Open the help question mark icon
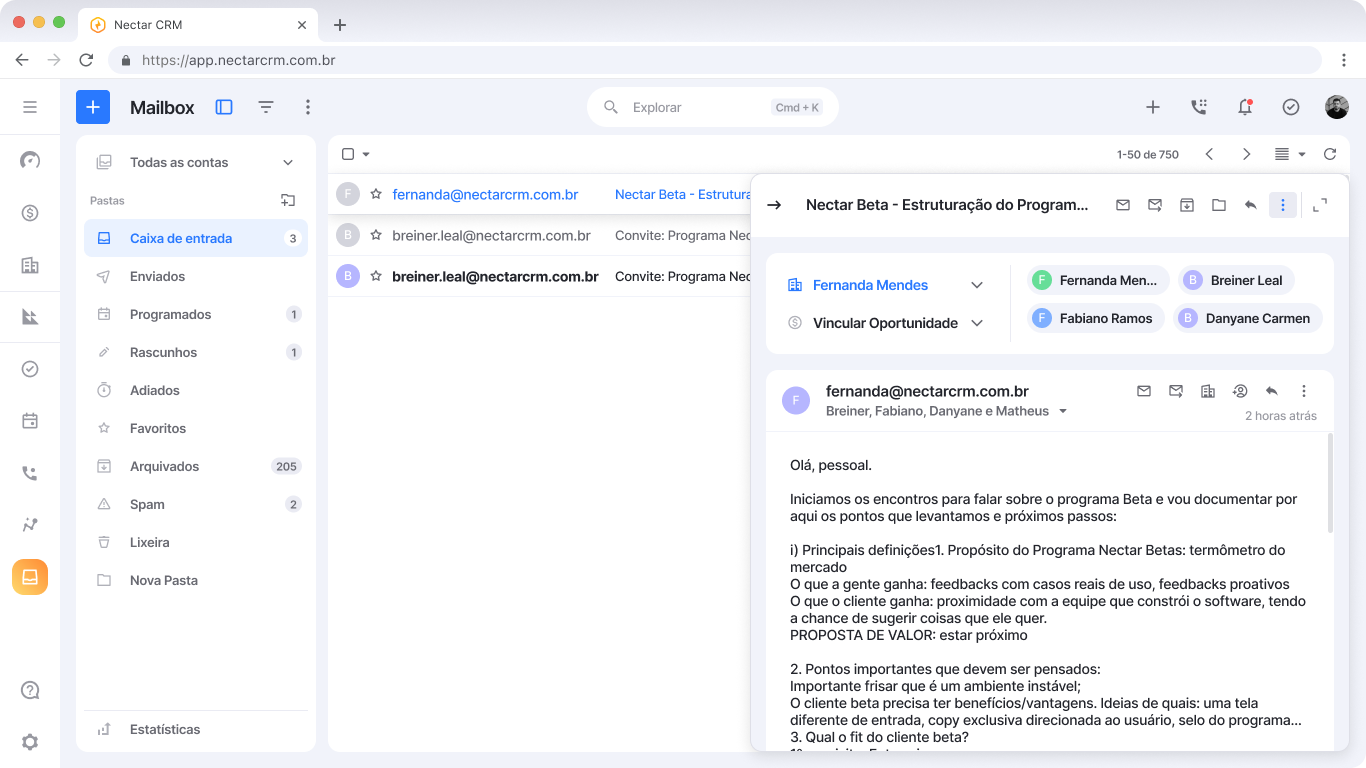1366x768 pixels. coord(30,690)
